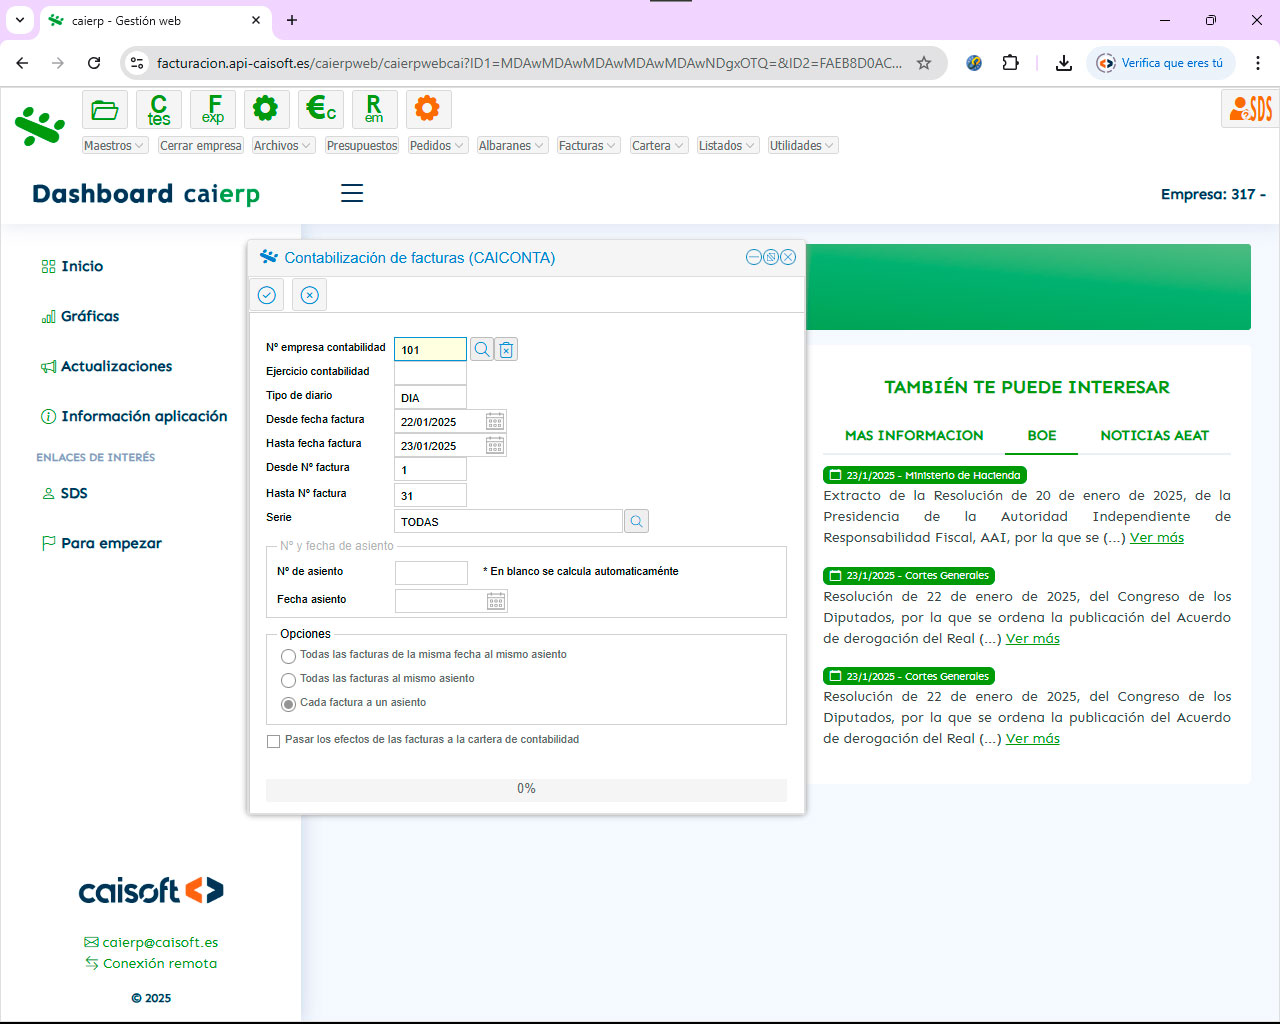Clear the company number with the trash icon
The image size is (1280, 1024).
[x=506, y=349]
